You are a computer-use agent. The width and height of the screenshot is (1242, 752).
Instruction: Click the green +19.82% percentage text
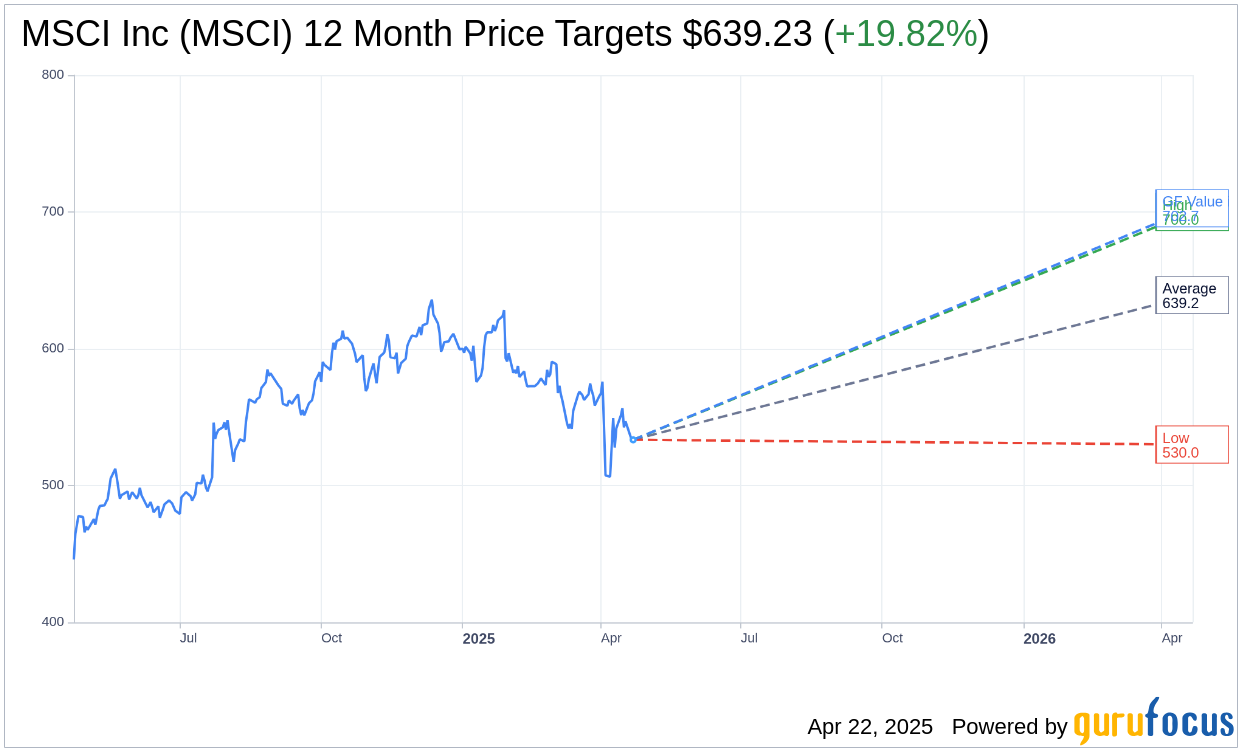point(905,34)
